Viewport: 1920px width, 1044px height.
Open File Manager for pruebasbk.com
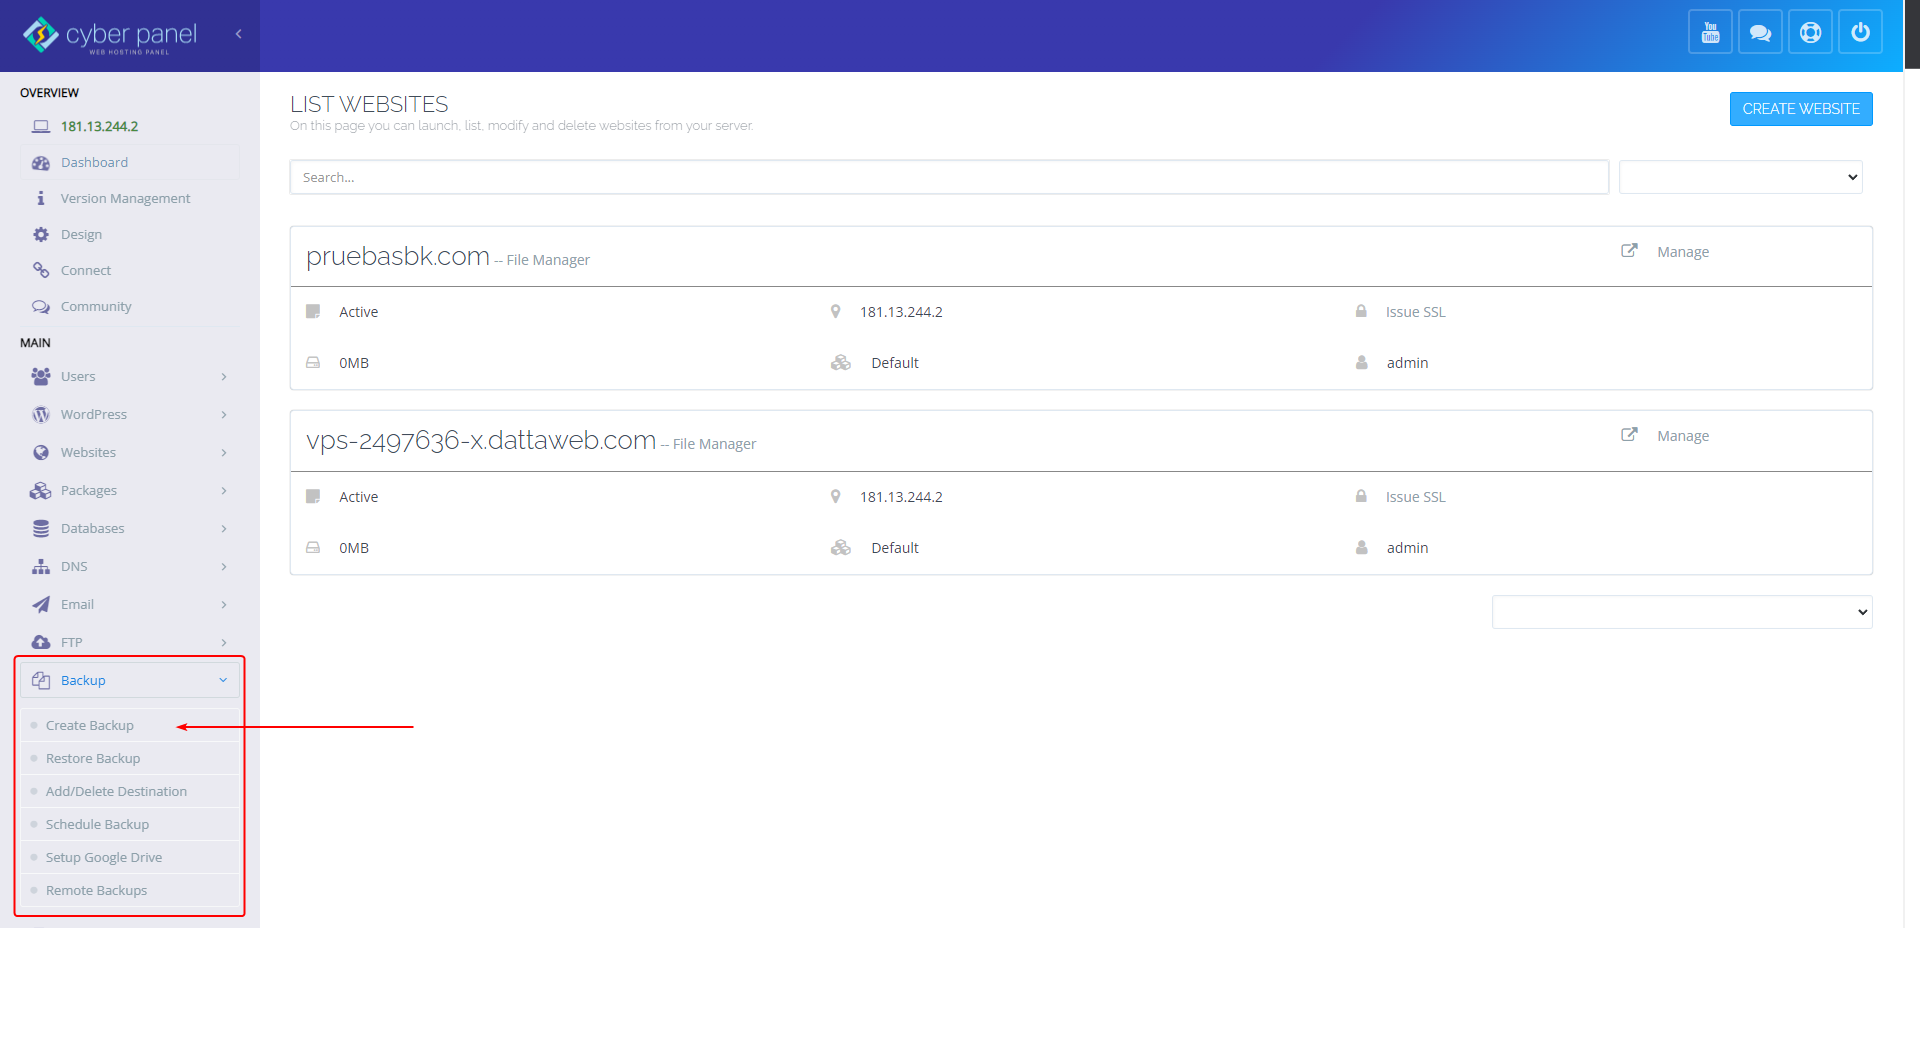[548, 260]
